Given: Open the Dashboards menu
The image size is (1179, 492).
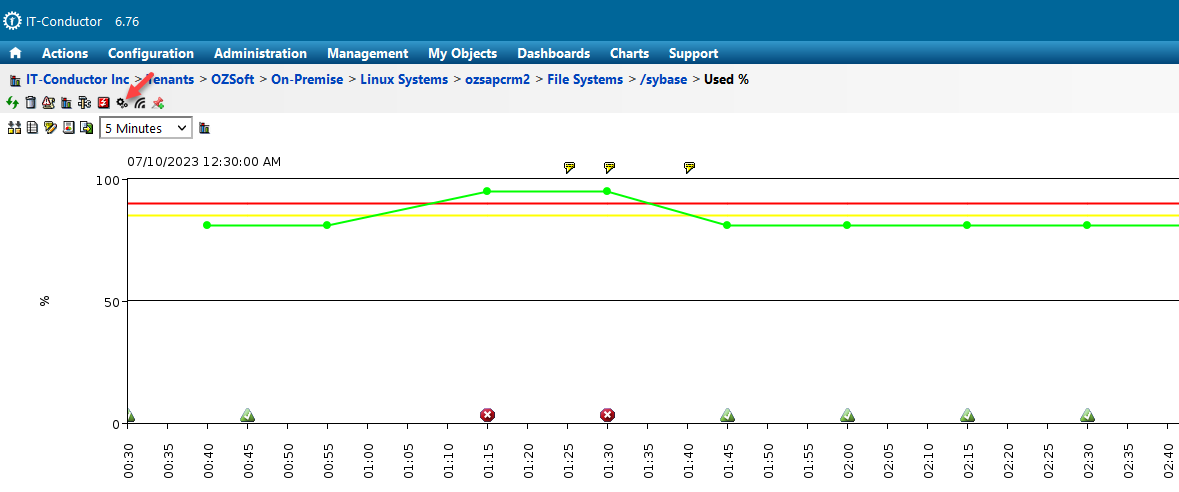Looking at the screenshot, I should click(x=553, y=54).
